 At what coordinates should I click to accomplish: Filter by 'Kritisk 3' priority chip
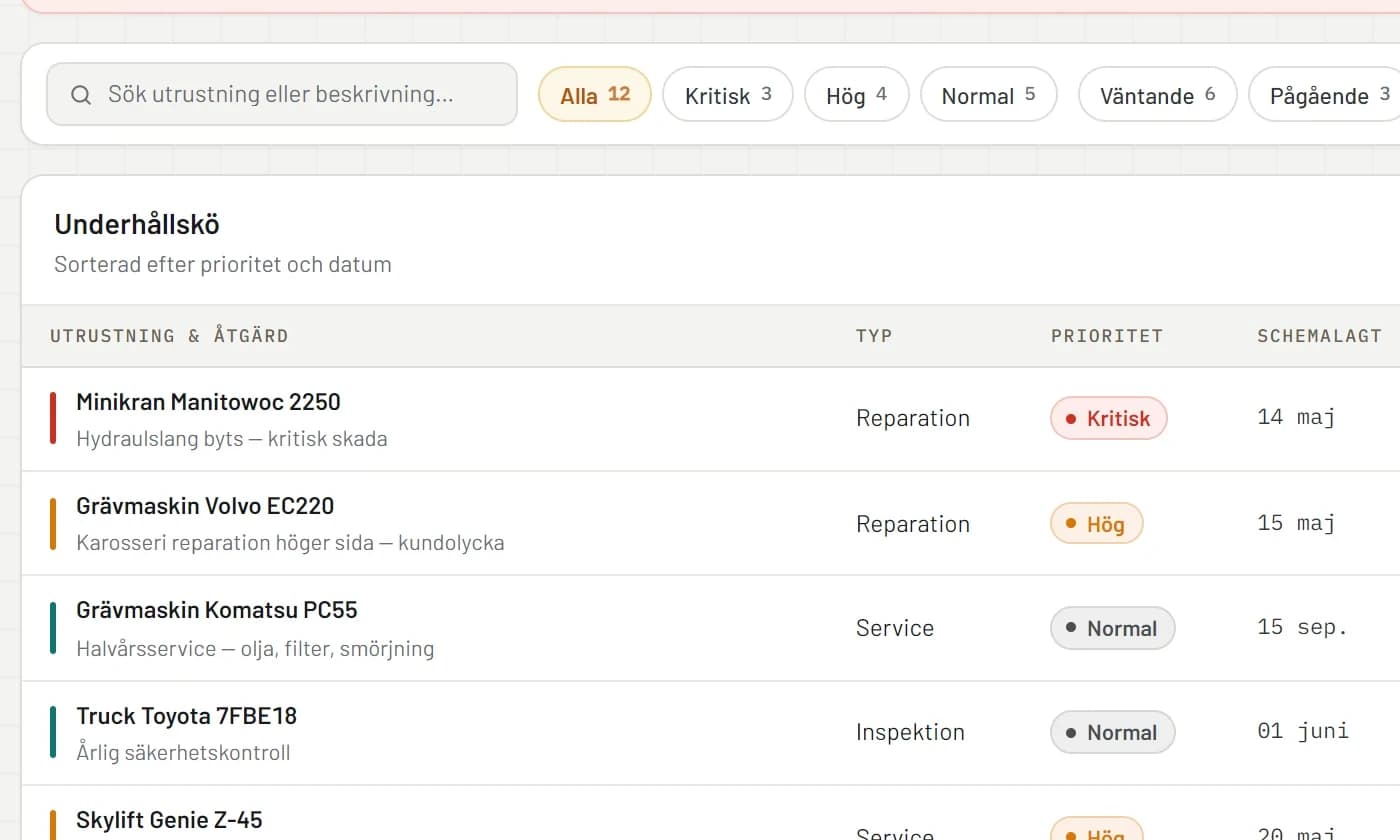coord(728,94)
